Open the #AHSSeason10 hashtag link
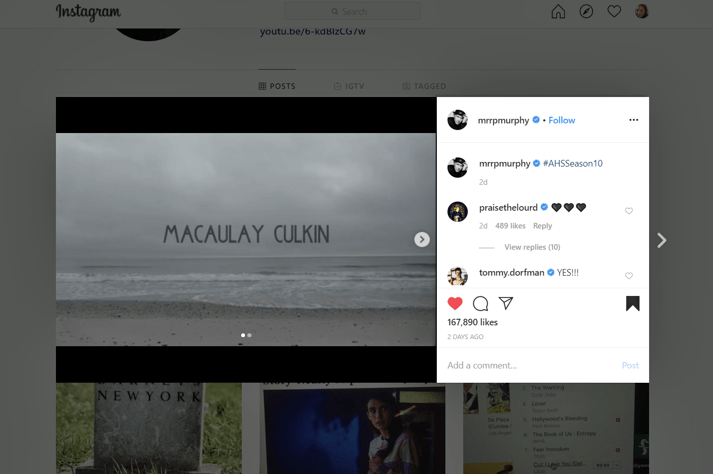Image resolution: width=713 pixels, height=474 pixels. click(572, 163)
